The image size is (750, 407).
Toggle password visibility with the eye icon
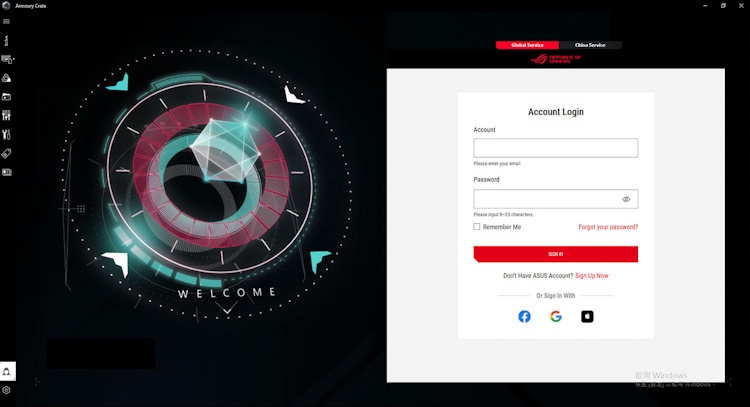click(626, 199)
